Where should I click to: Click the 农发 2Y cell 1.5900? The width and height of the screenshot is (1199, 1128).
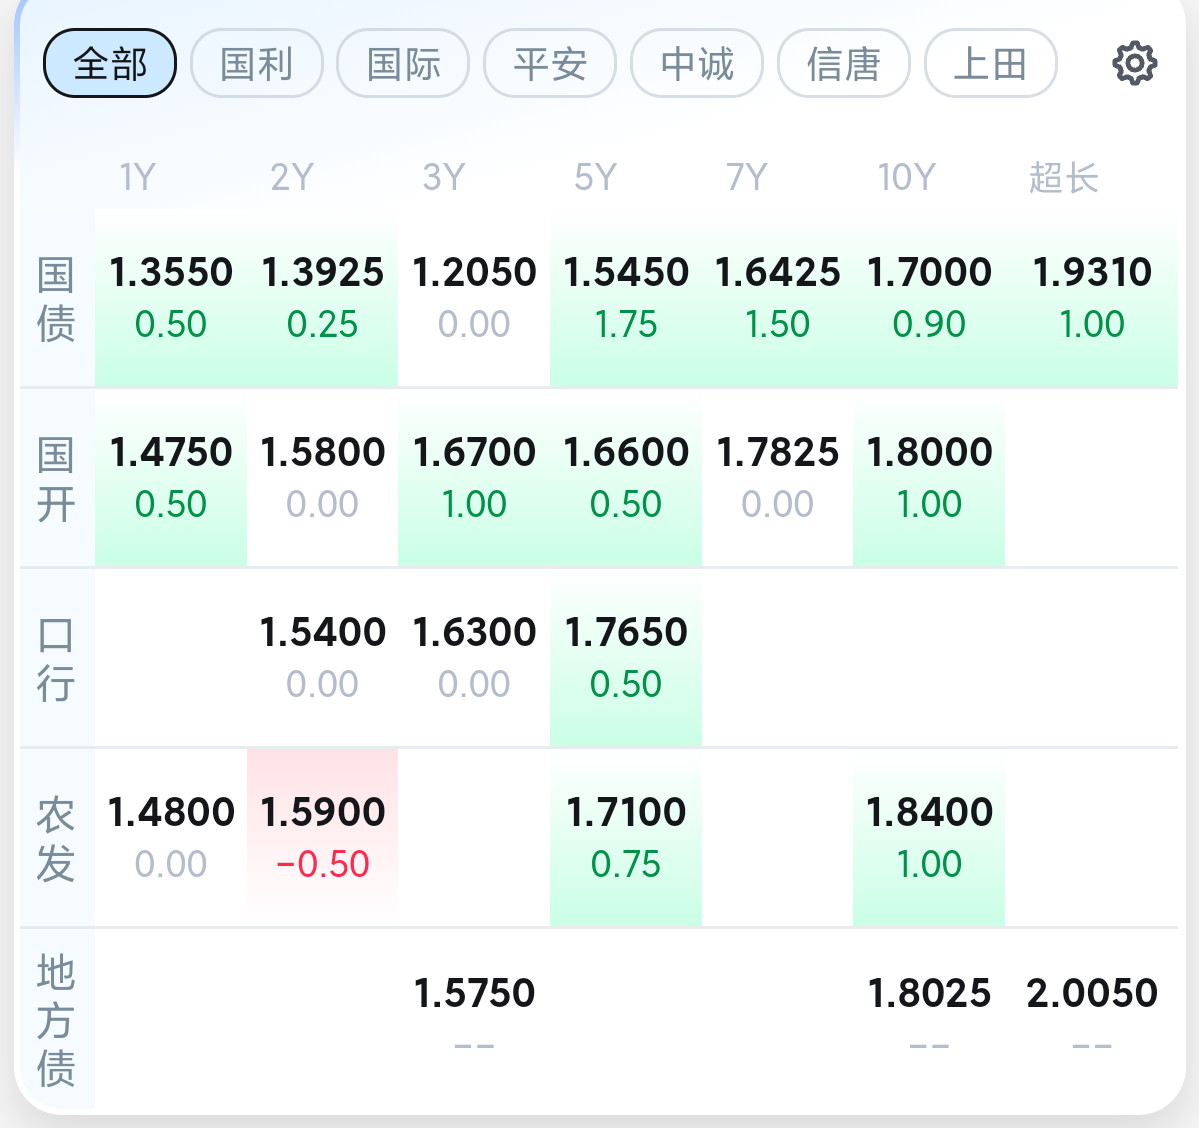(322, 837)
